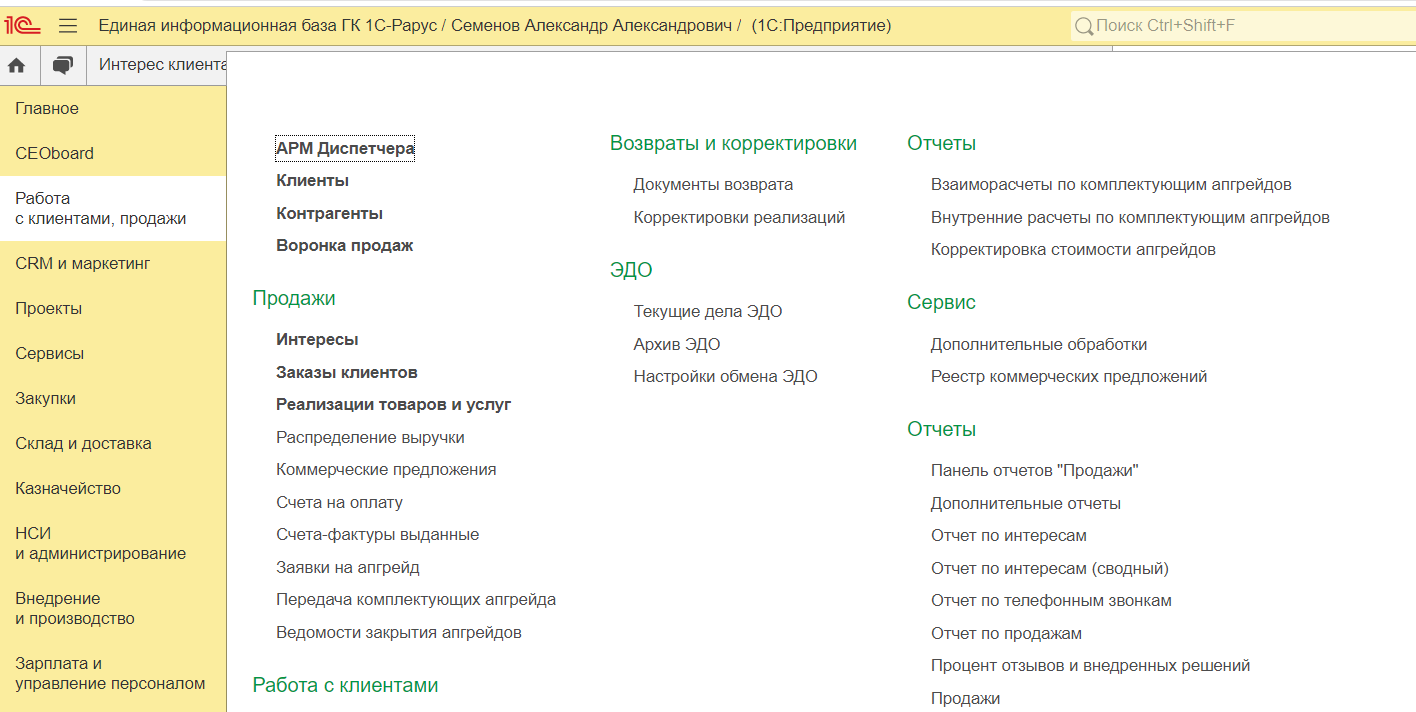Open the Главное section
Image resolution: width=1416 pixels, height=712 pixels.
click(113, 108)
